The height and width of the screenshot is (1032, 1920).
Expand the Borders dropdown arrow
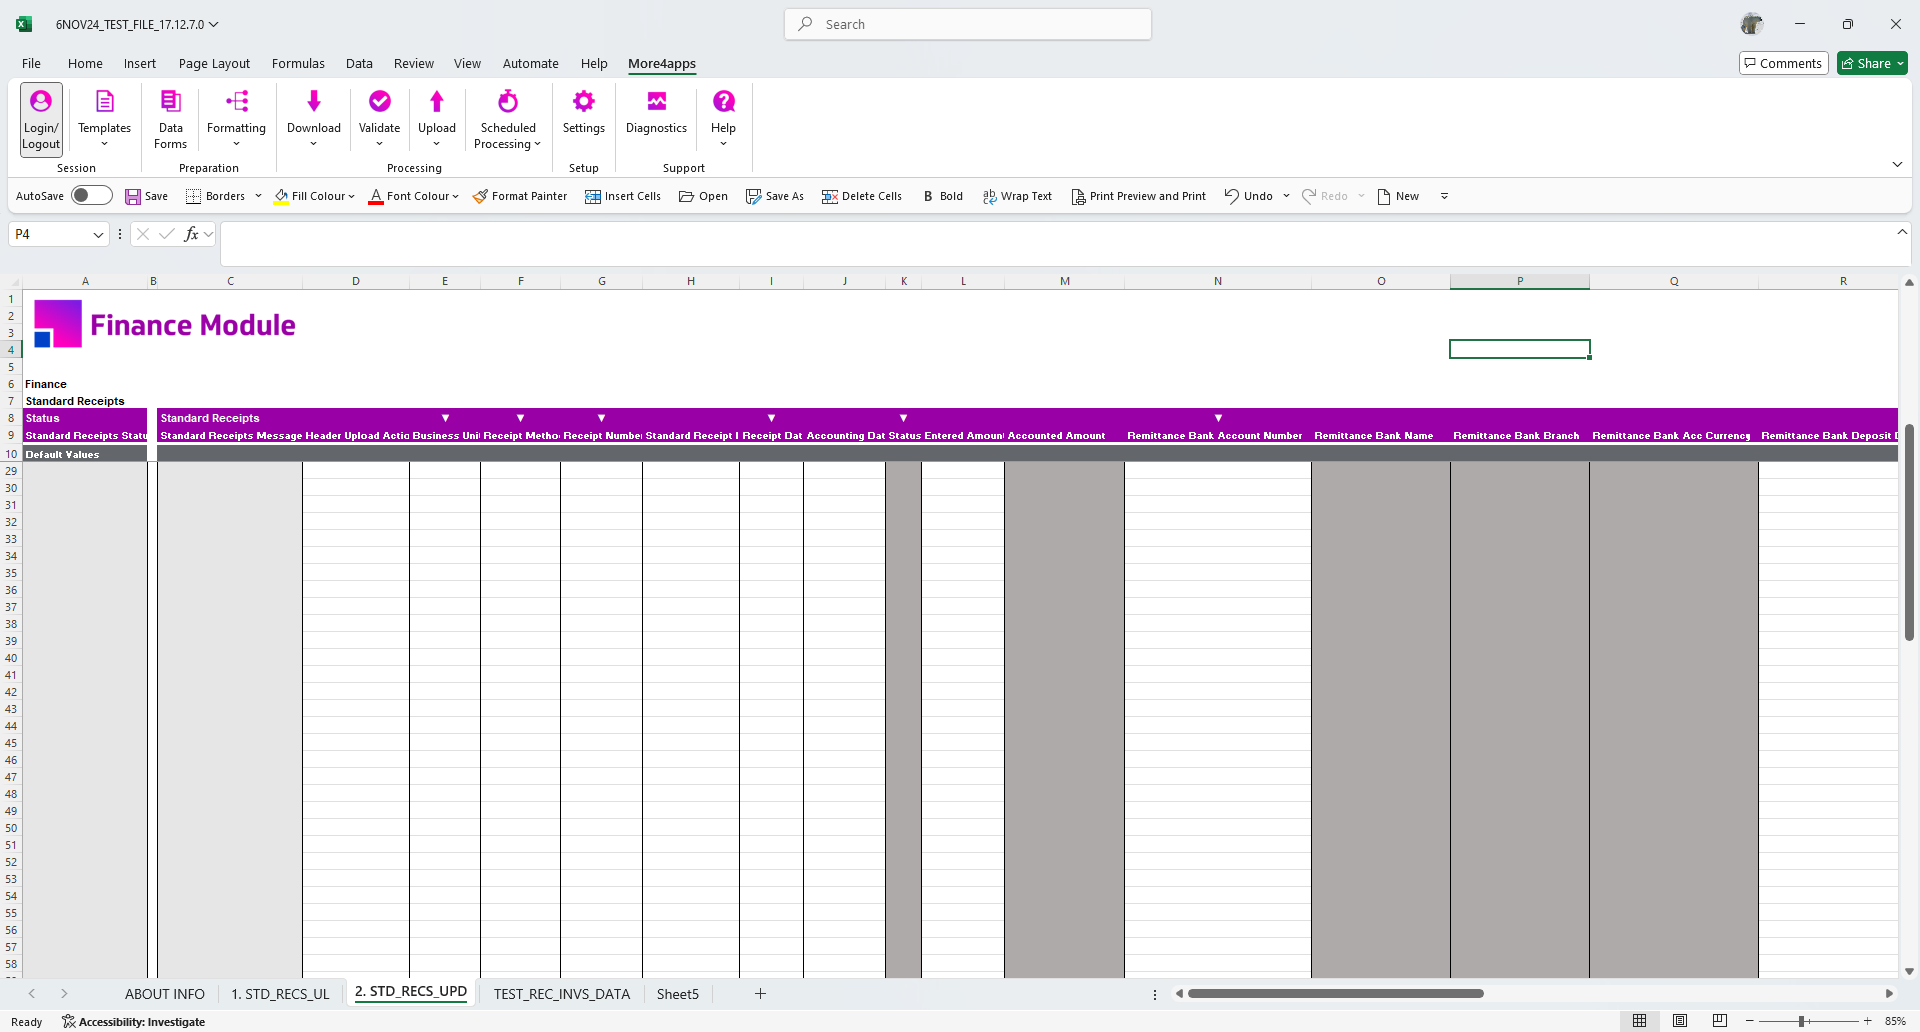(x=258, y=197)
